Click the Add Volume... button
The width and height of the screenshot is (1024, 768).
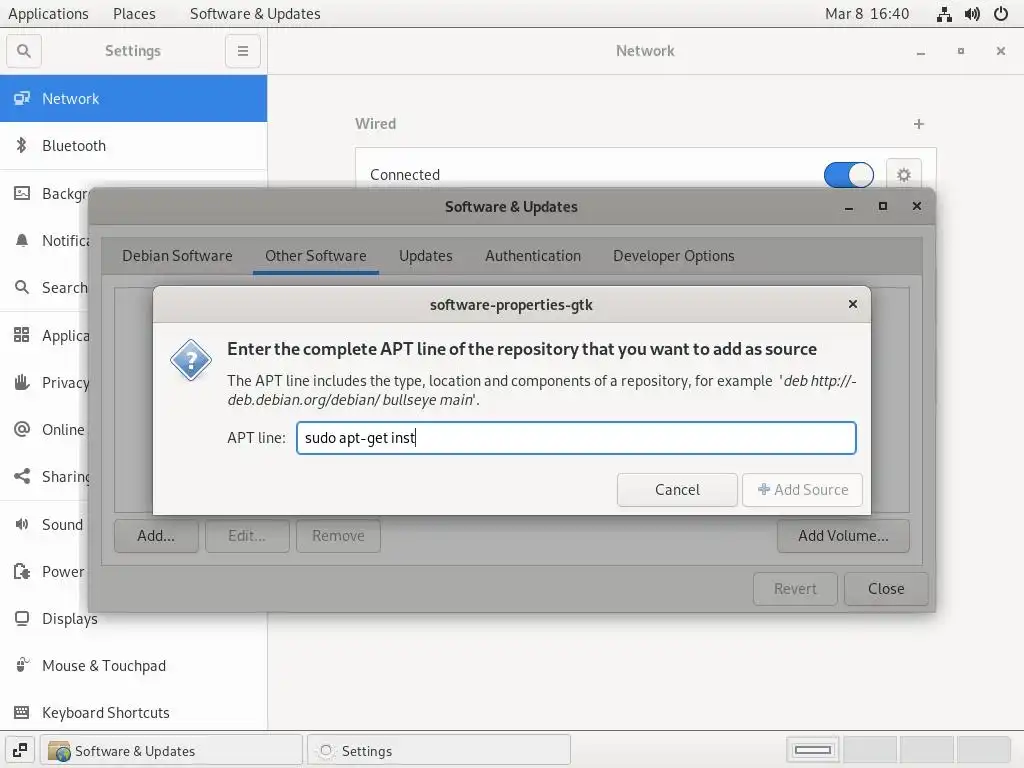(x=843, y=536)
